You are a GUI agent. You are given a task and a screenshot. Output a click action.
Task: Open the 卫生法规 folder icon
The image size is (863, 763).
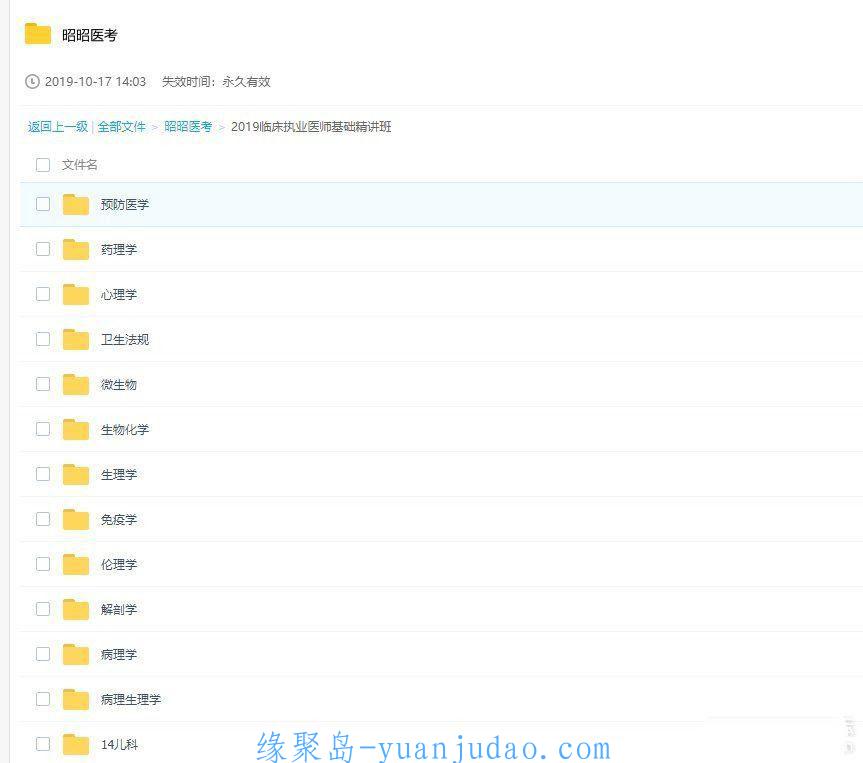[75, 340]
